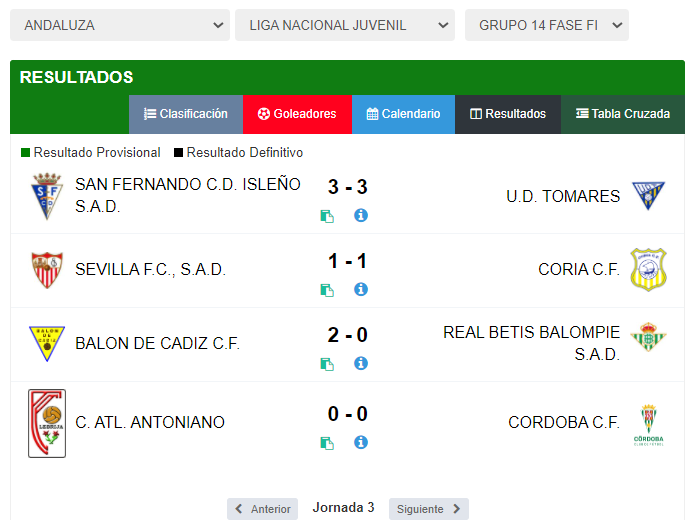
Task: Open match report icon for Balon de Cadiz
Action: (327, 364)
